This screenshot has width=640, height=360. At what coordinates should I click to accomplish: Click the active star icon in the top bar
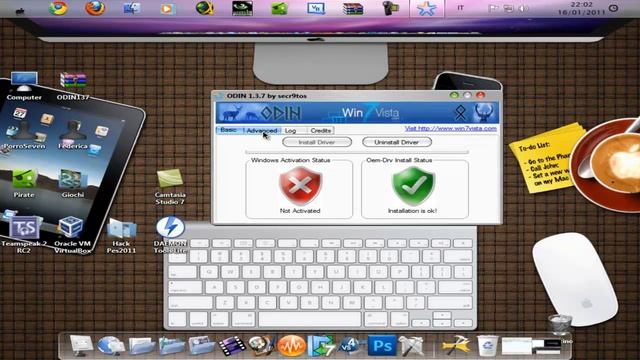(426, 9)
